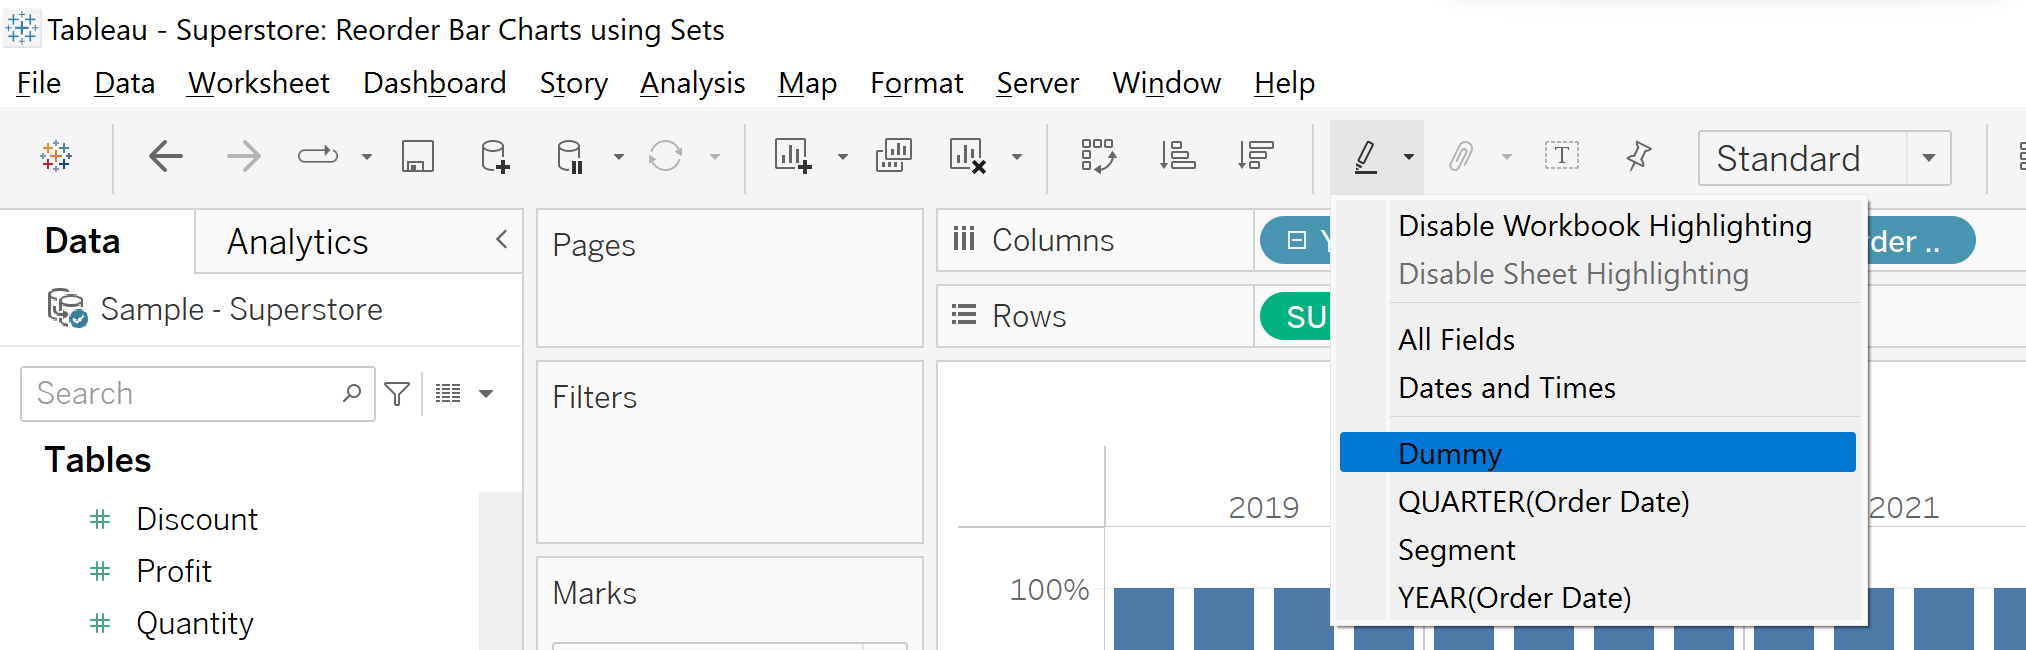Image resolution: width=2026 pixels, height=650 pixels.
Task: Open the view options list dropdown
Action: (x=465, y=394)
